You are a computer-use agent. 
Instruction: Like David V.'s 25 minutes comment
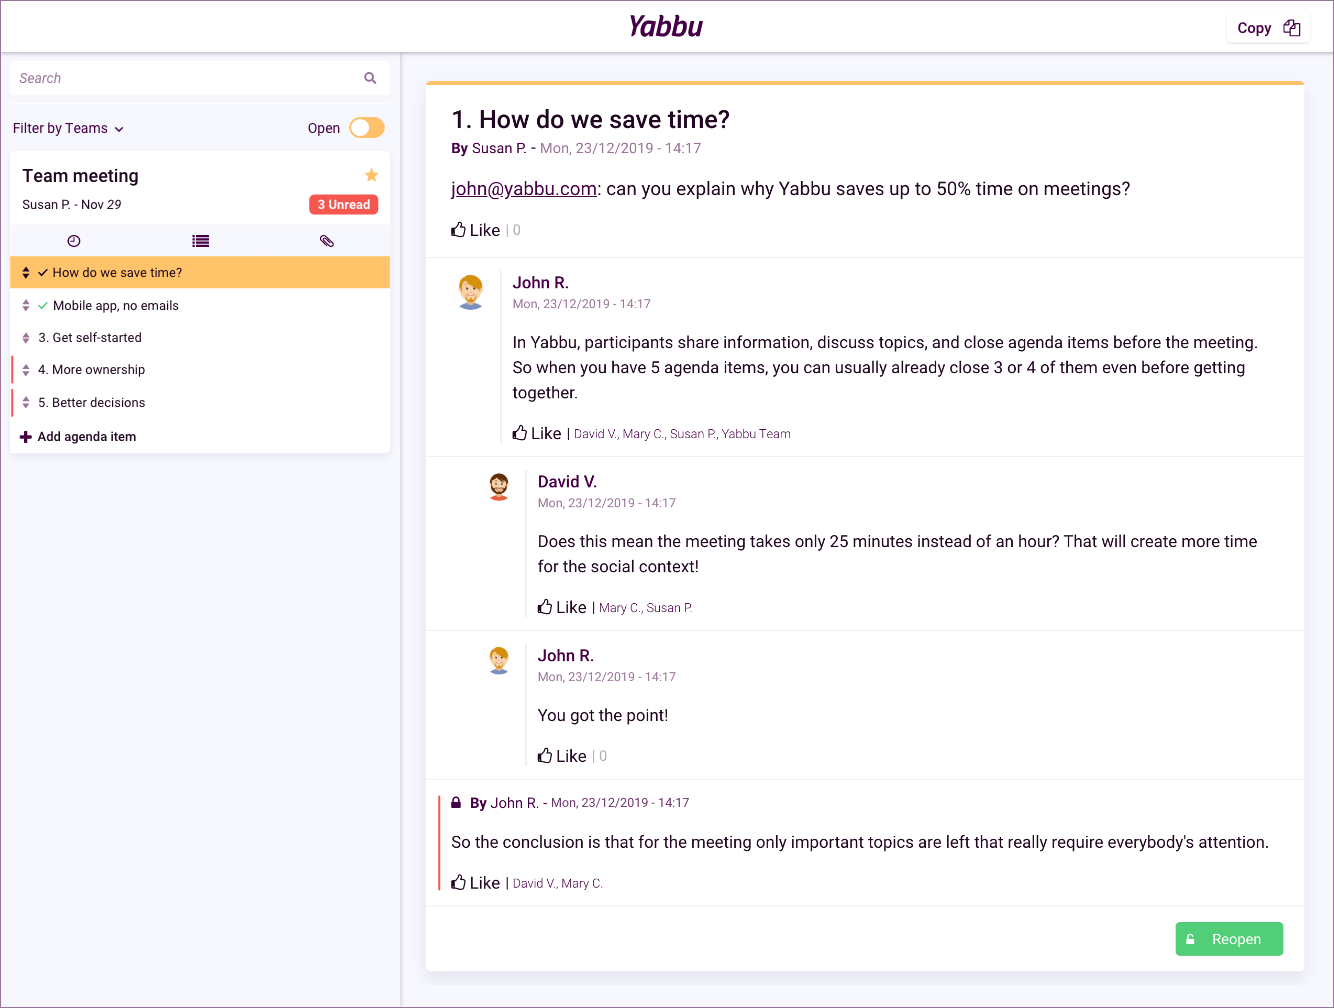click(562, 607)
